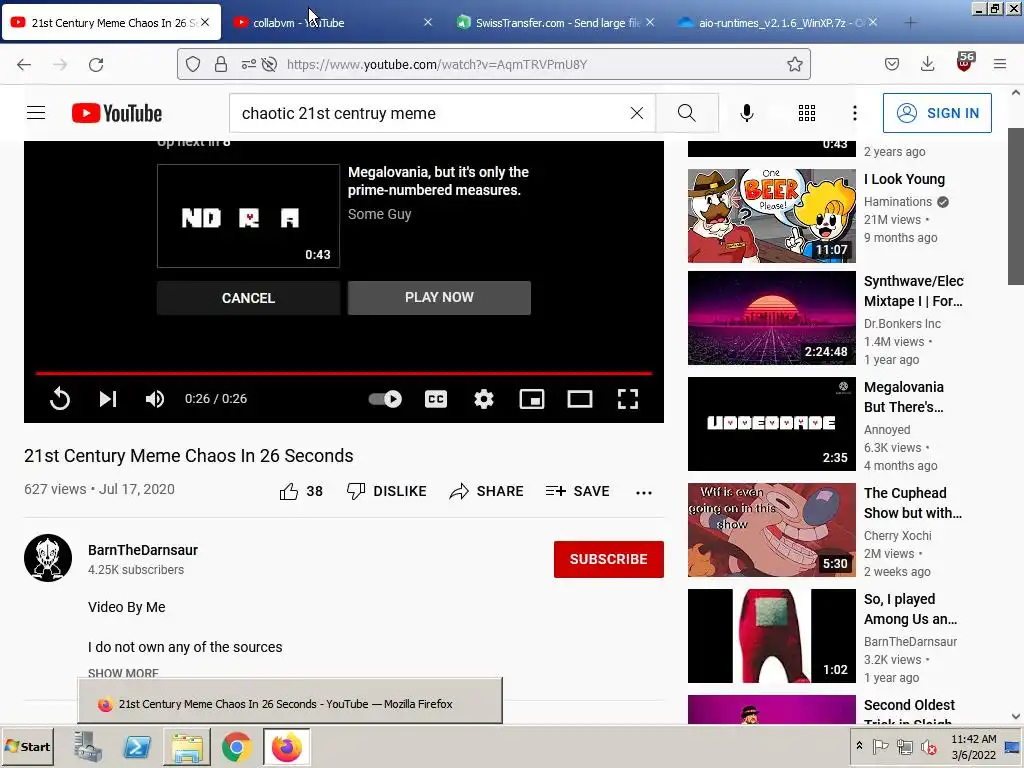
Task: Reload the current page
Action: click(x=96, y=64)
